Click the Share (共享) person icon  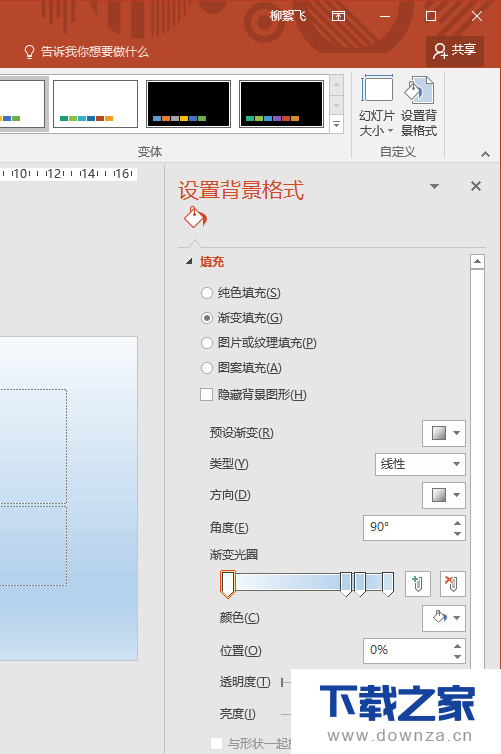click(440, 51)
